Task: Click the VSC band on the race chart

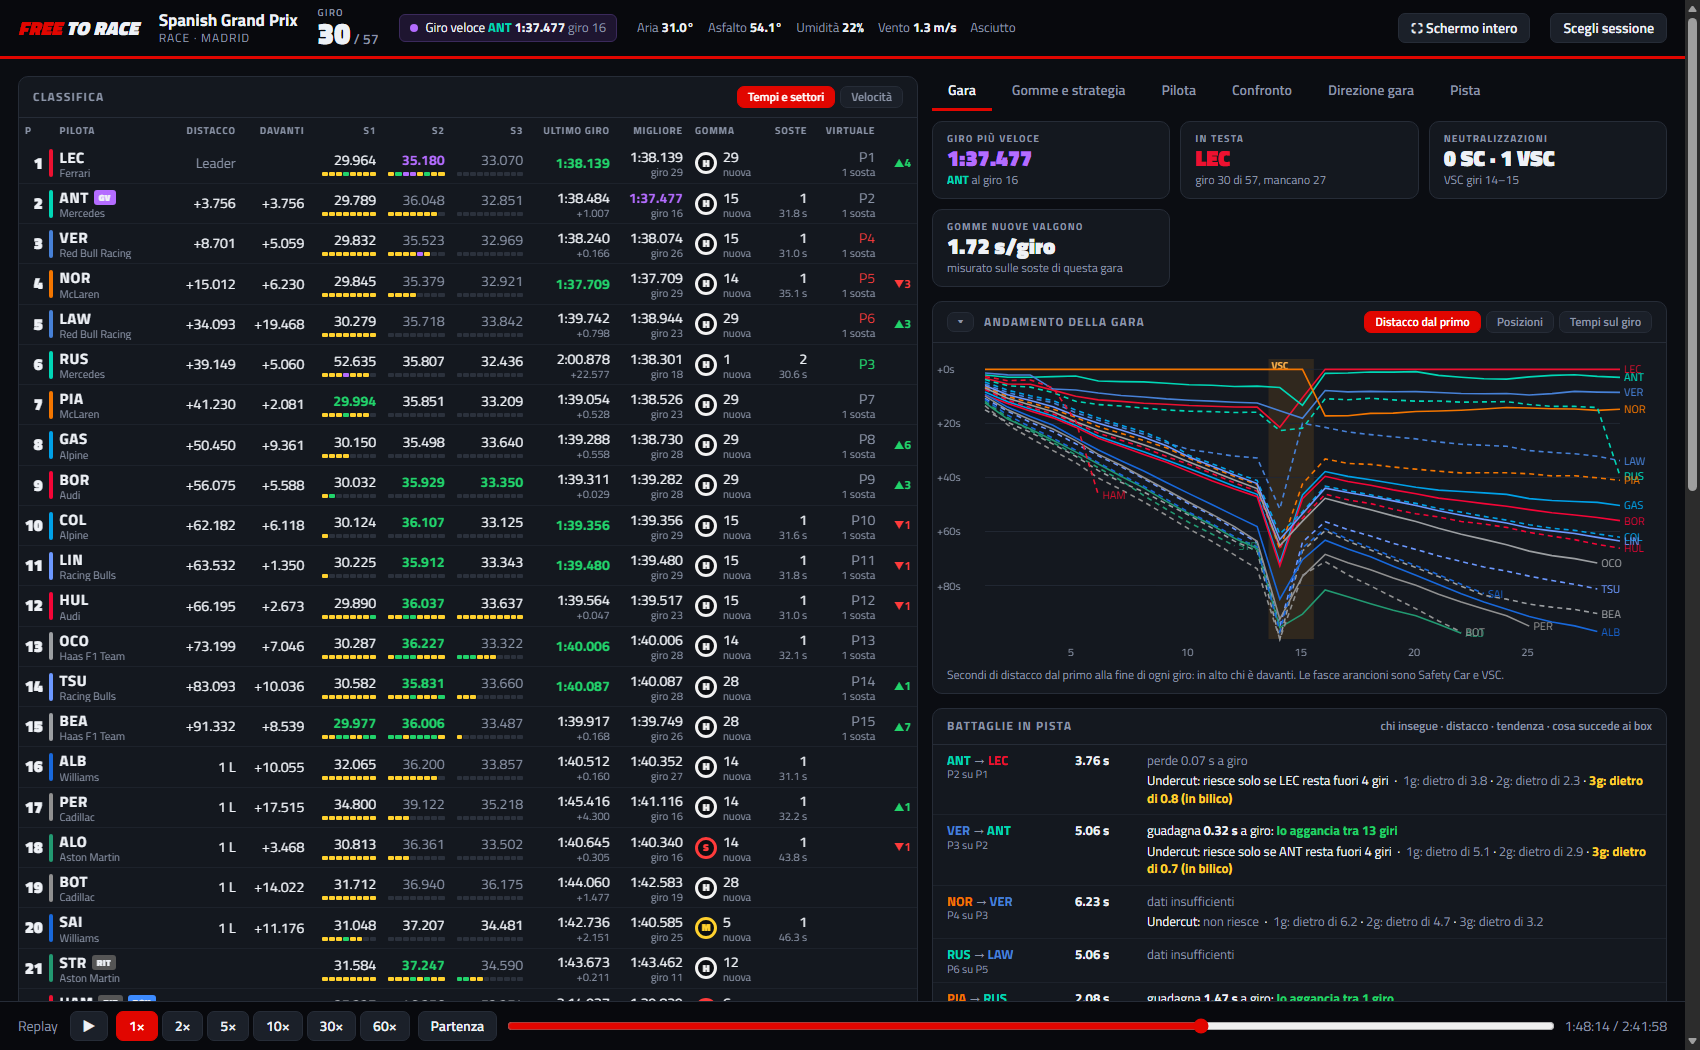Action: (1290, 500)
